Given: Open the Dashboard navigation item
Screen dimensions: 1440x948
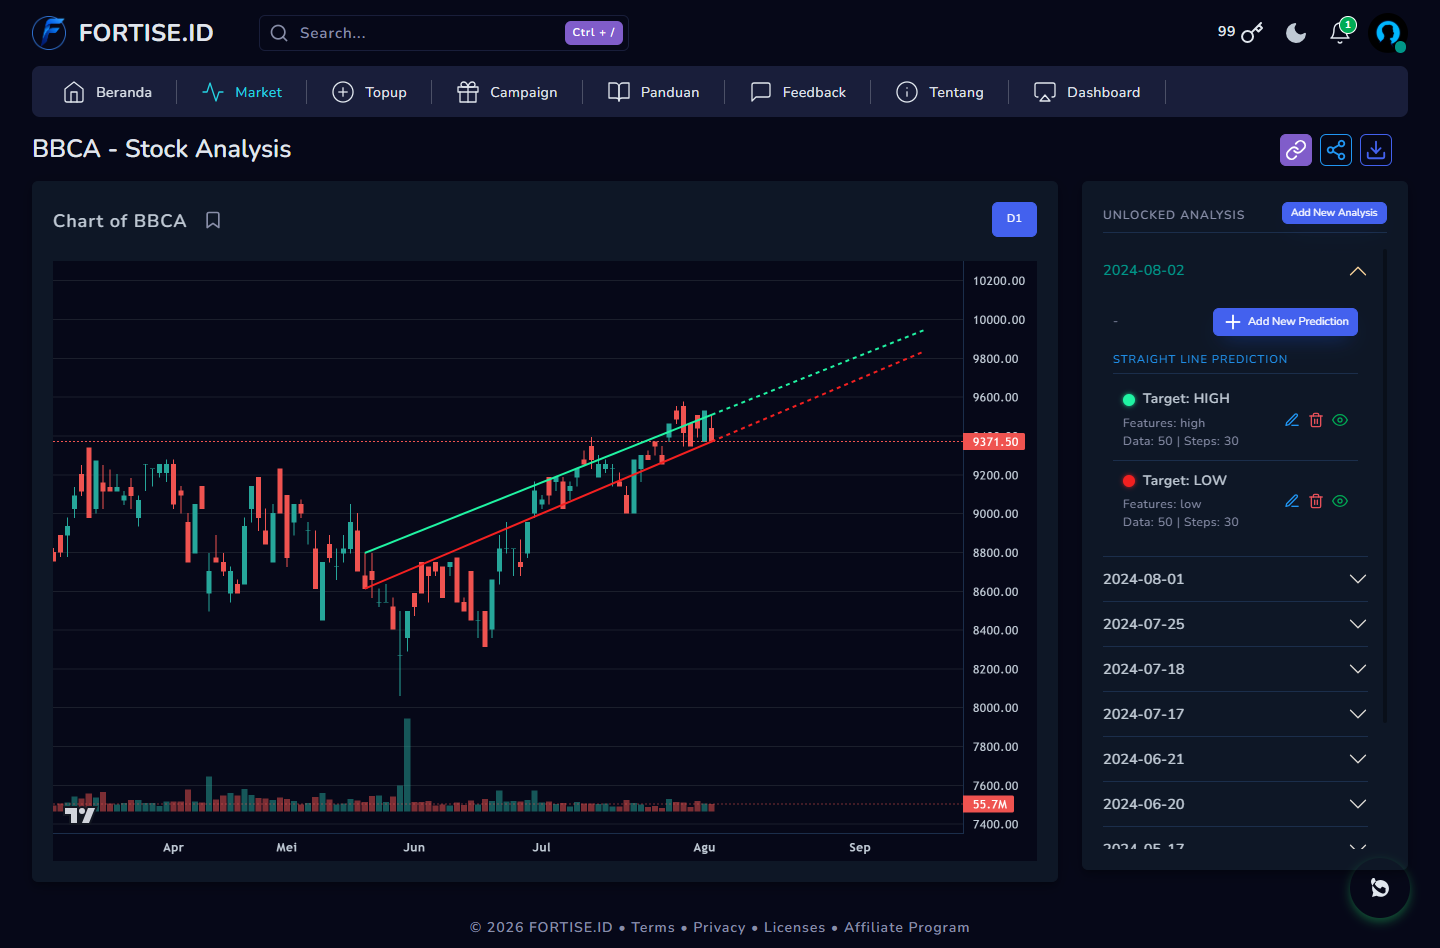Looking at the screenshot, I should pos(1087,92).
